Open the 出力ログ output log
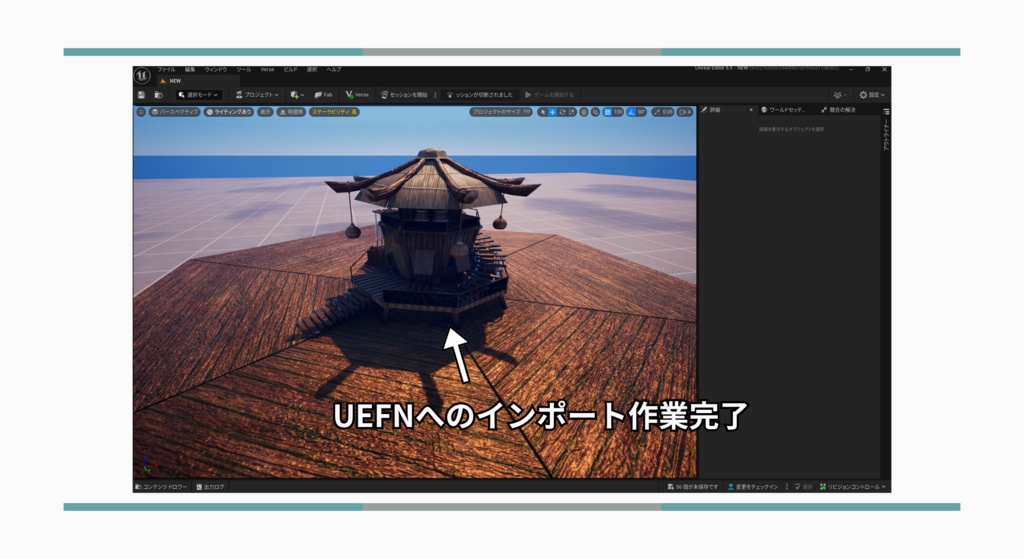1024x559 pixels. tap(210, 487)
